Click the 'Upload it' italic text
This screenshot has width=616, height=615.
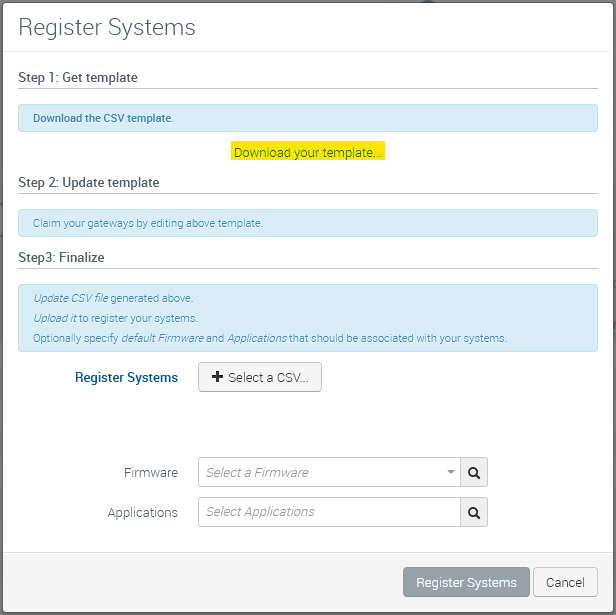coord(55,318)
